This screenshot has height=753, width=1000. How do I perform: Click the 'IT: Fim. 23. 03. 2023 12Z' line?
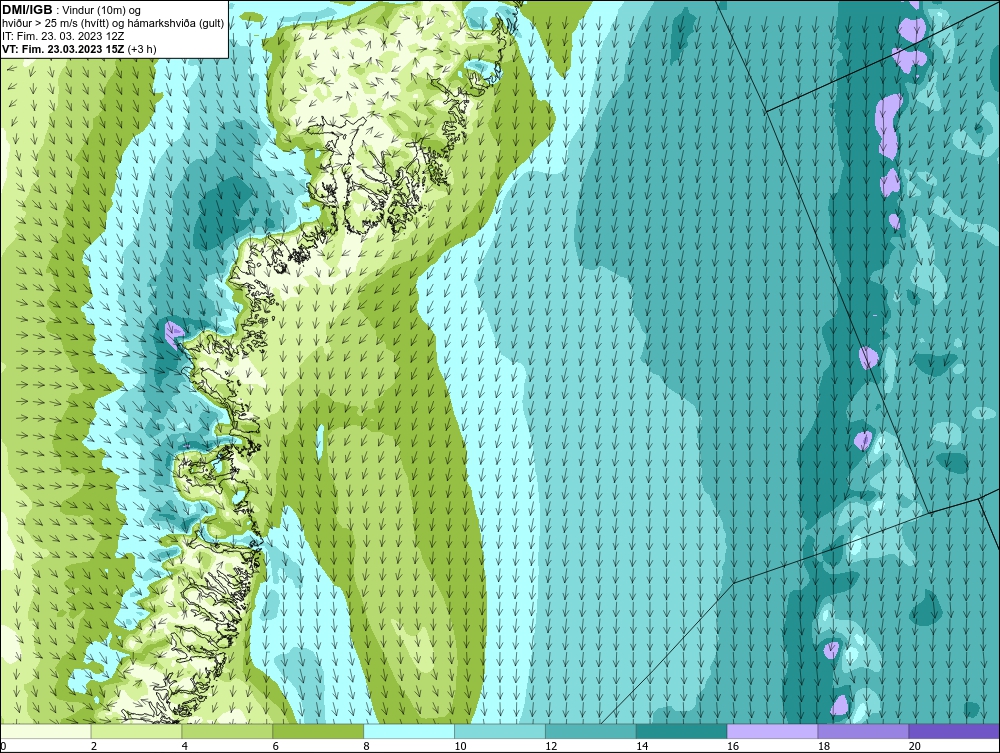62,36
